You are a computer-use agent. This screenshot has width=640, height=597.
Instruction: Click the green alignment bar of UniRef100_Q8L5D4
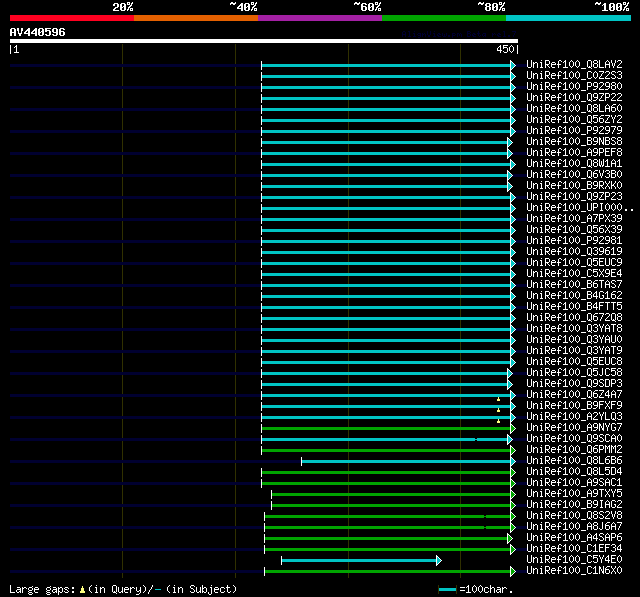pyautogui.click(x=386, y=473)
